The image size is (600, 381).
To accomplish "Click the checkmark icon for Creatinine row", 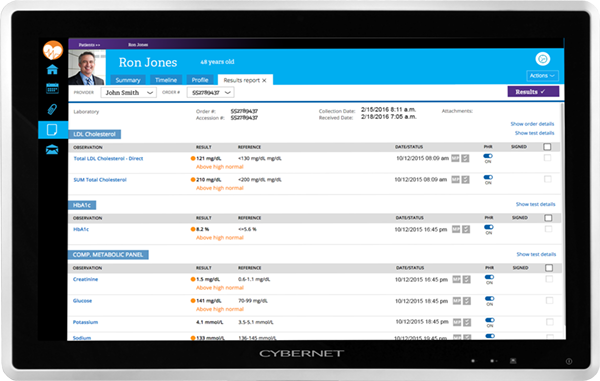I will click(x=466, y=280).
